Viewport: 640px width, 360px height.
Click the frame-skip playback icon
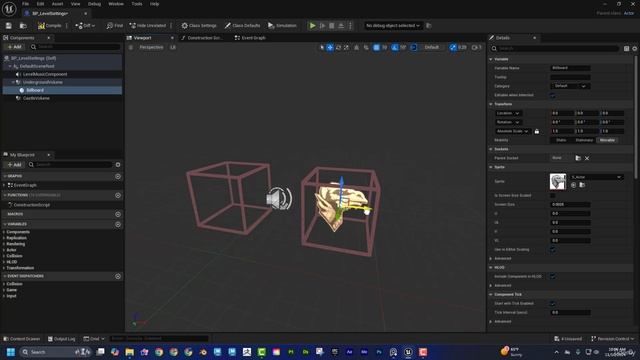(x=322, y=25)
